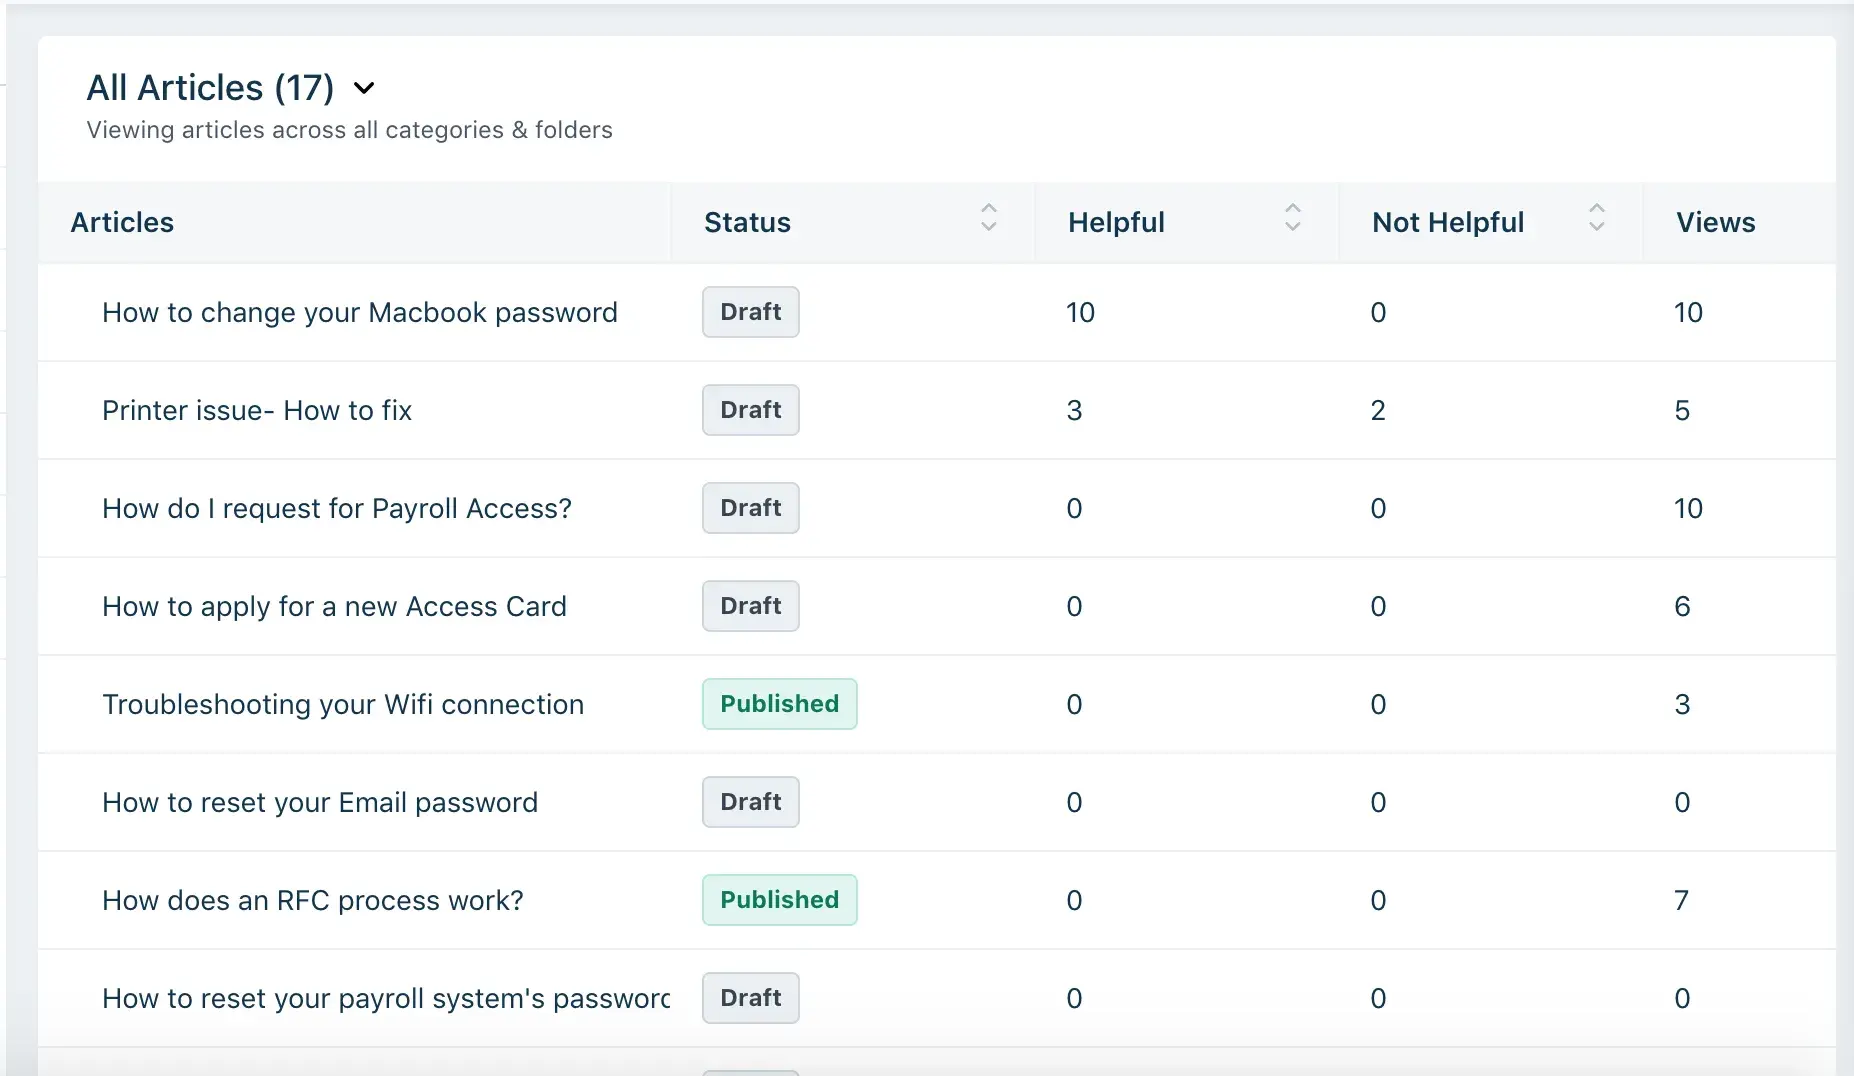1854x1076 pixels.
Task: Click the Published badge for How does an RFC process work?
Action: pos(780,899)
